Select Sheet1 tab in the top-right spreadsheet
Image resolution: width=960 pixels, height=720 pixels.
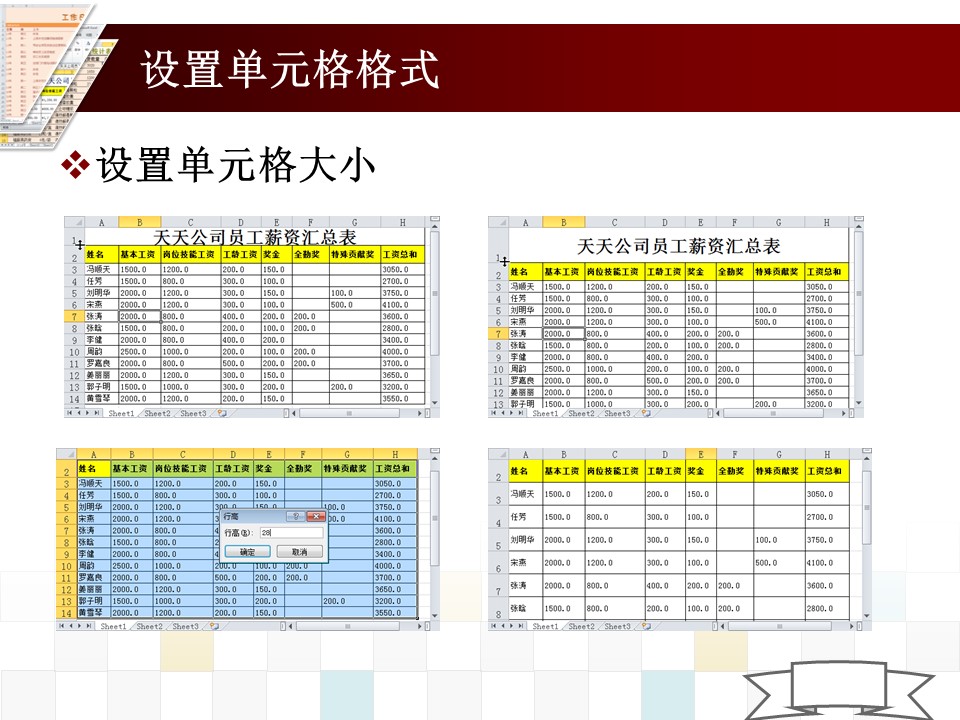pyautogui.click(x=545, y=413)
